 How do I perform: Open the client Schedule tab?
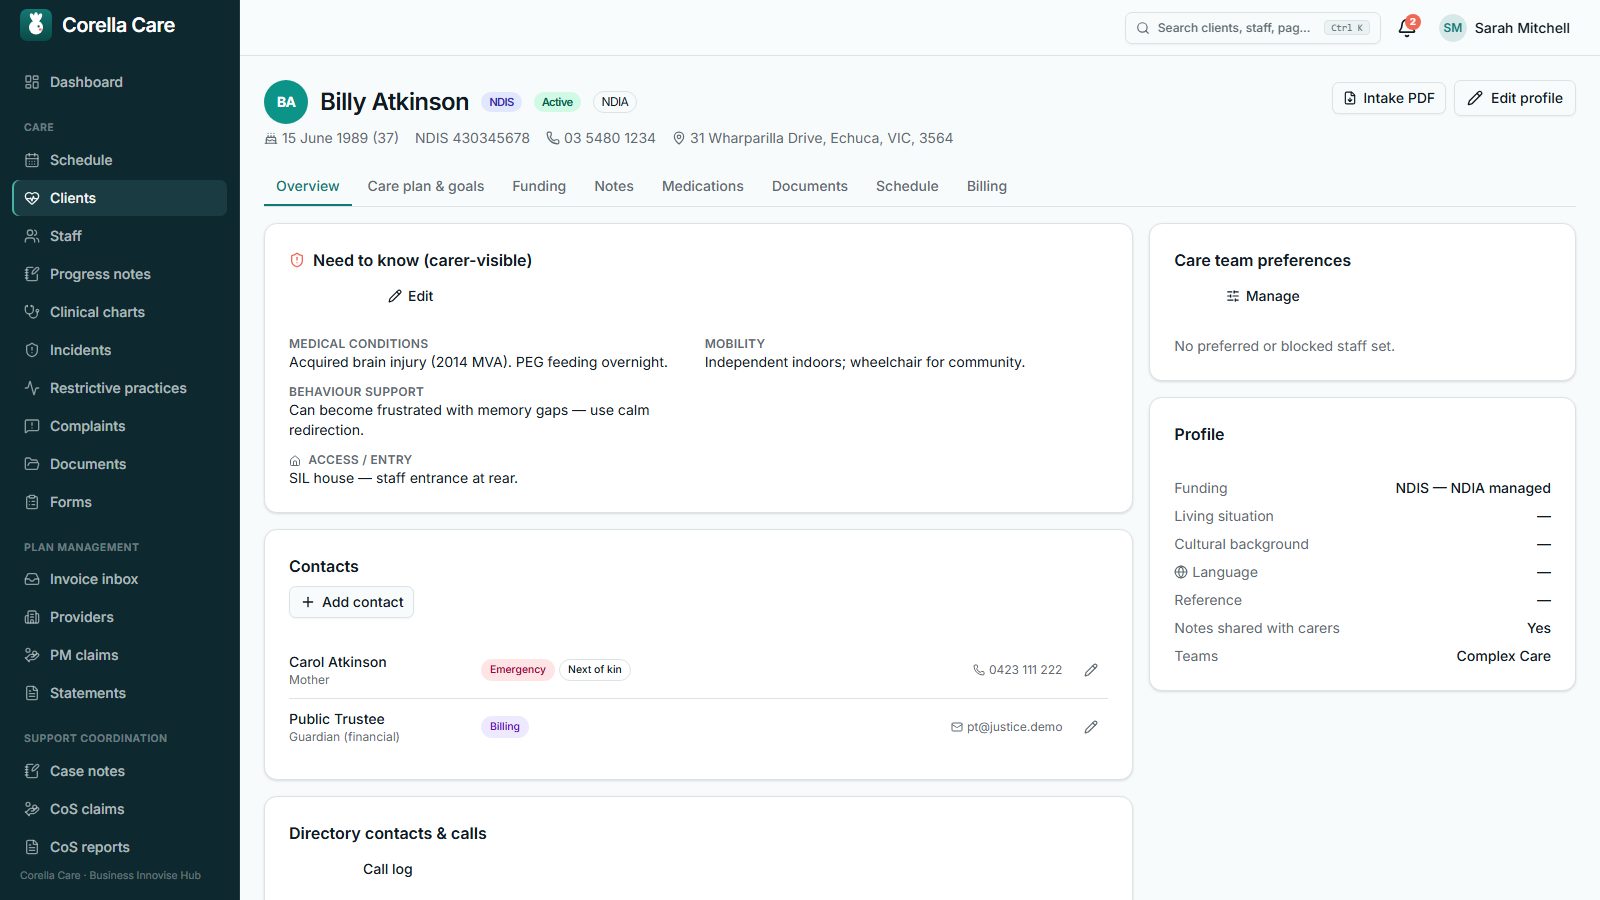point(907,186)
